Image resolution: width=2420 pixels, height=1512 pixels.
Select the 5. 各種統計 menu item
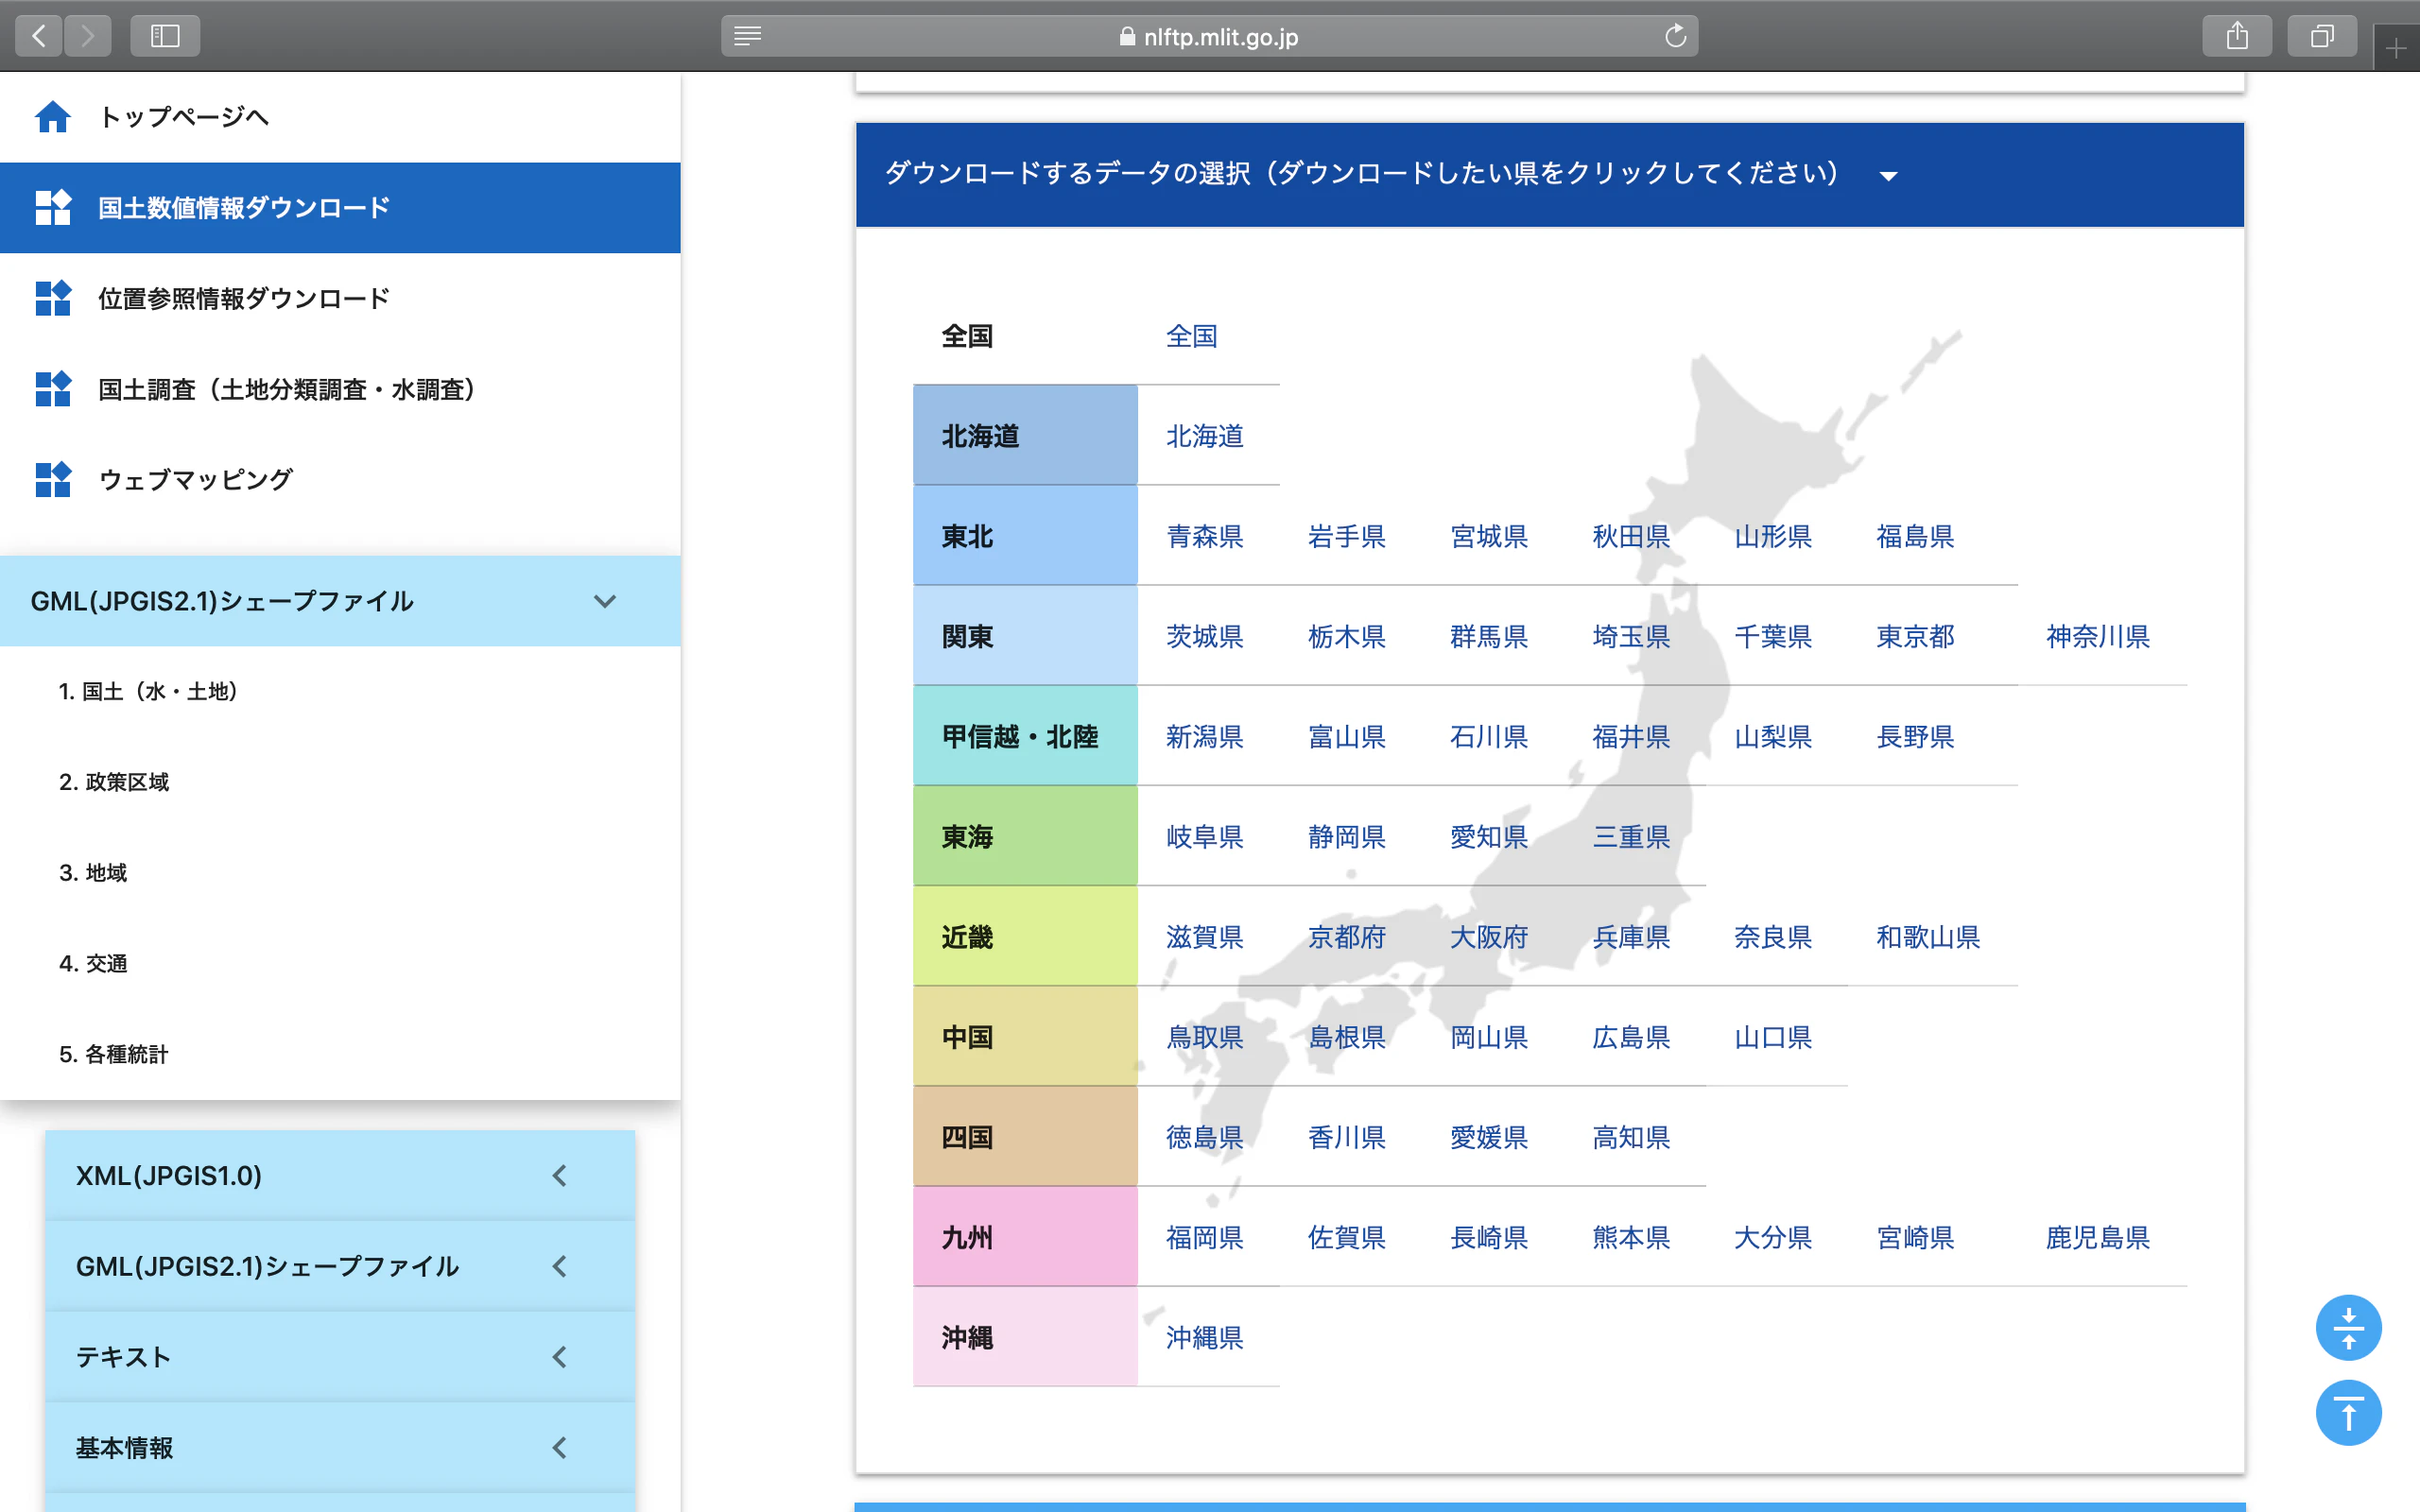coord(115,1053)
